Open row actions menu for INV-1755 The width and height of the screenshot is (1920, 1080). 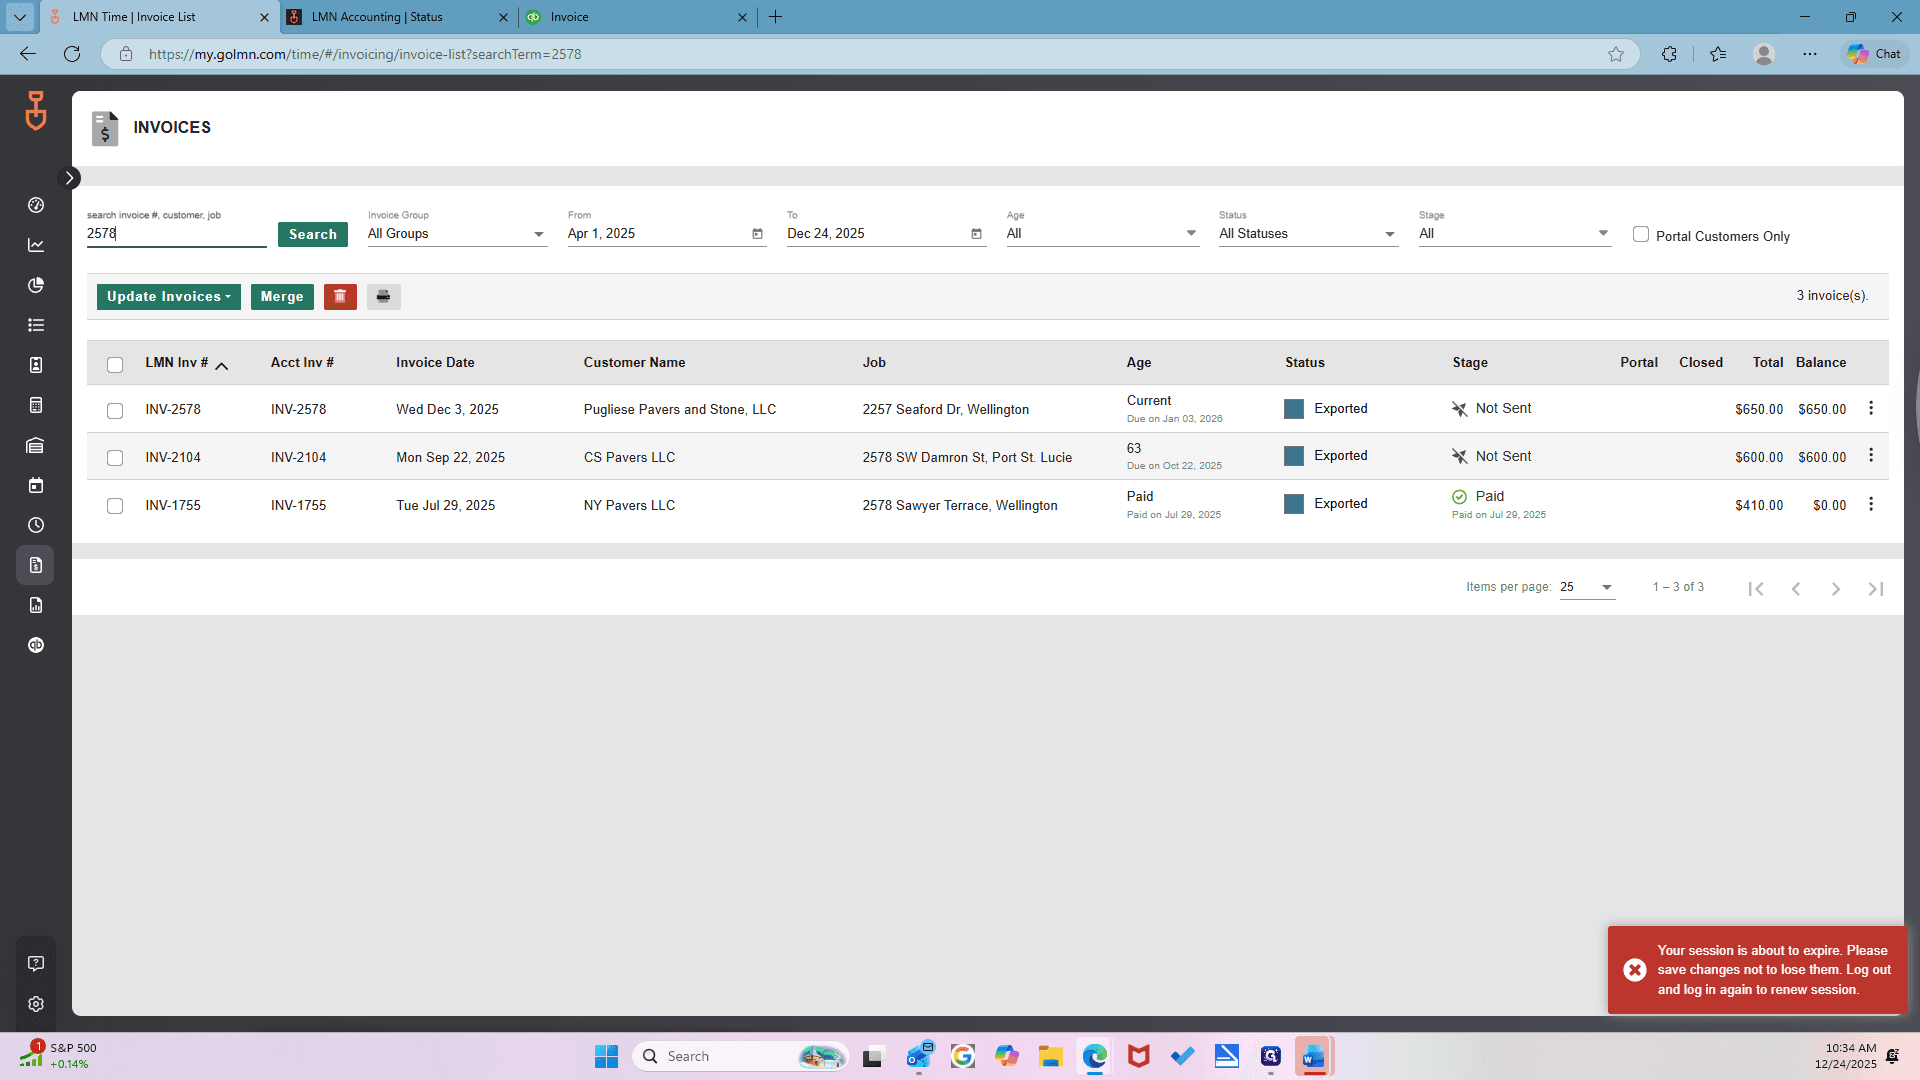[x=1871, y=504]
